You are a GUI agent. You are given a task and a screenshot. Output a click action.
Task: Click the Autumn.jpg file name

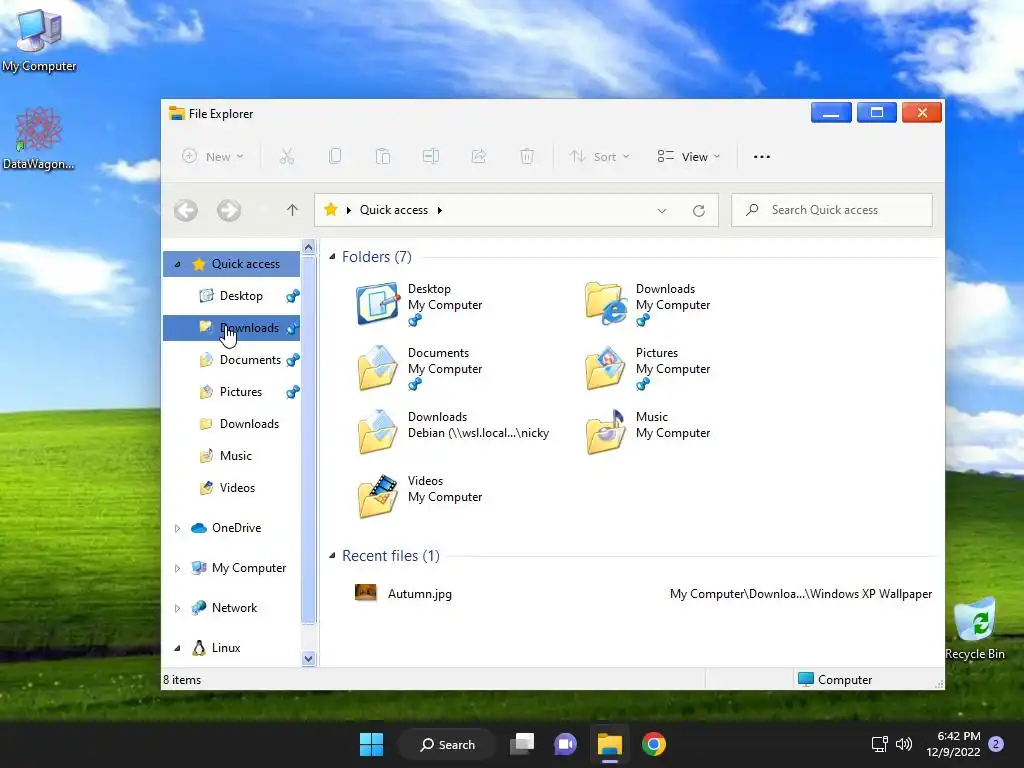(420, 594)
